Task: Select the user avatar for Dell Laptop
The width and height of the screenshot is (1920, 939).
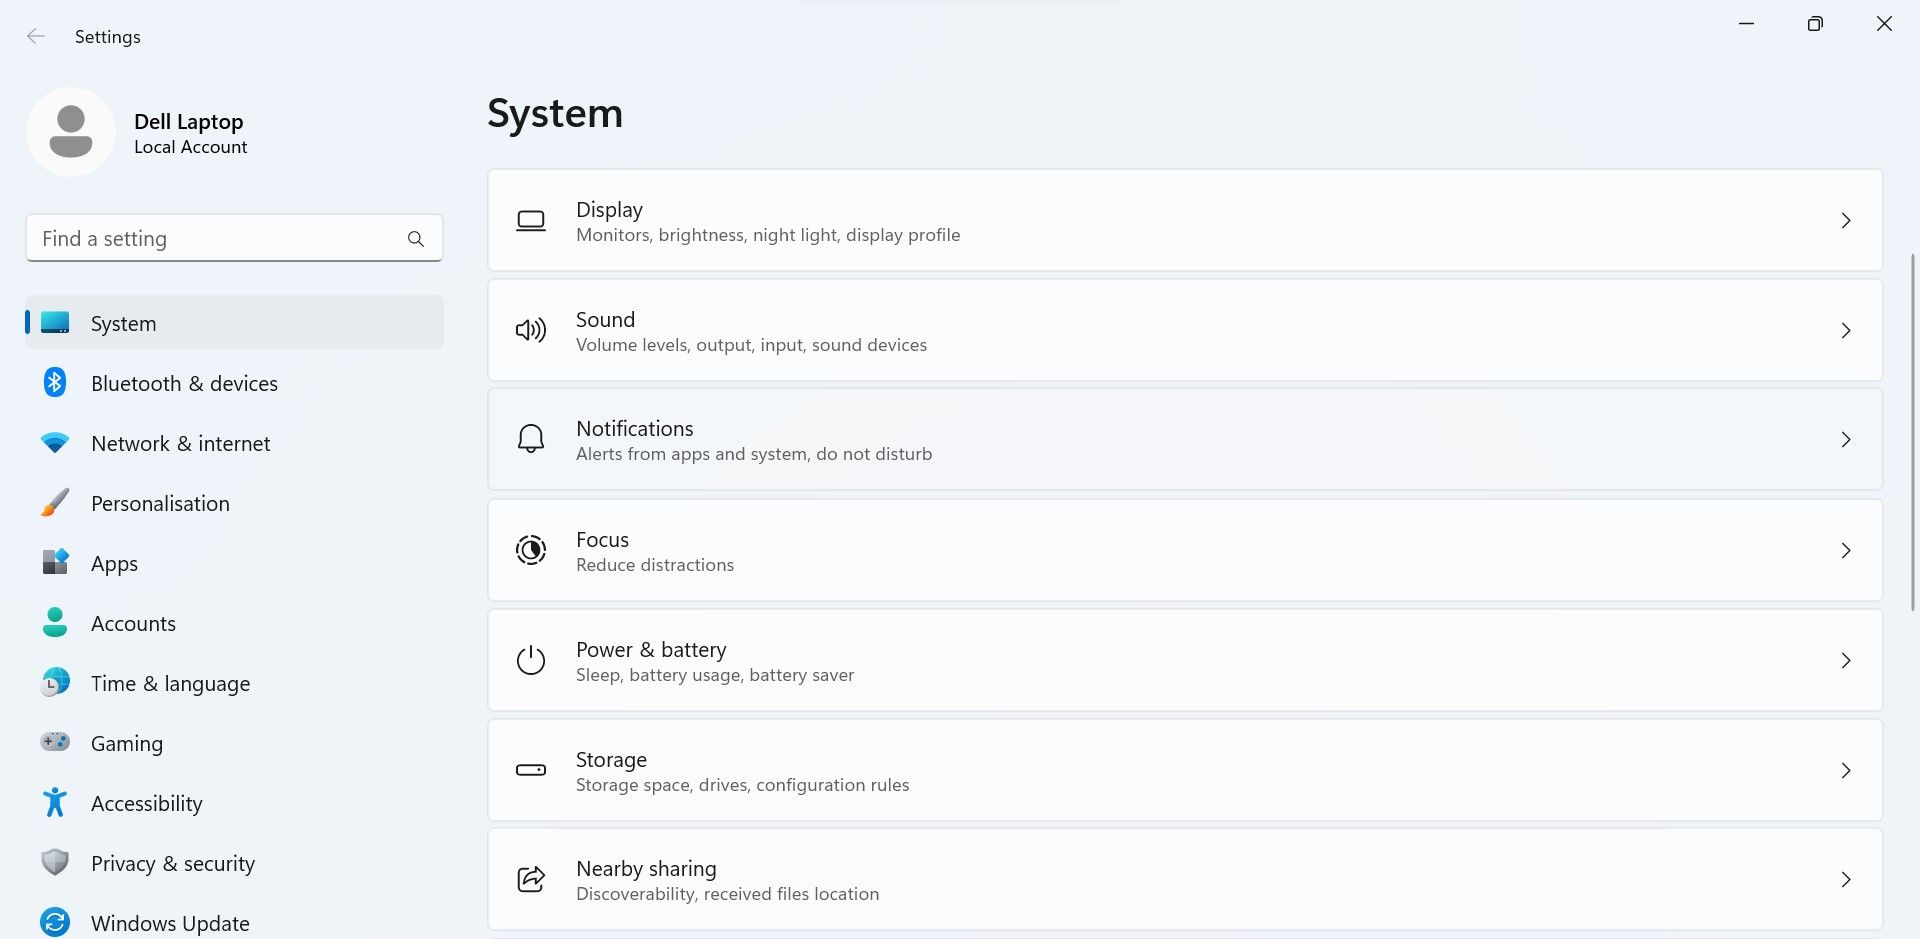Action: coord(71,131)
